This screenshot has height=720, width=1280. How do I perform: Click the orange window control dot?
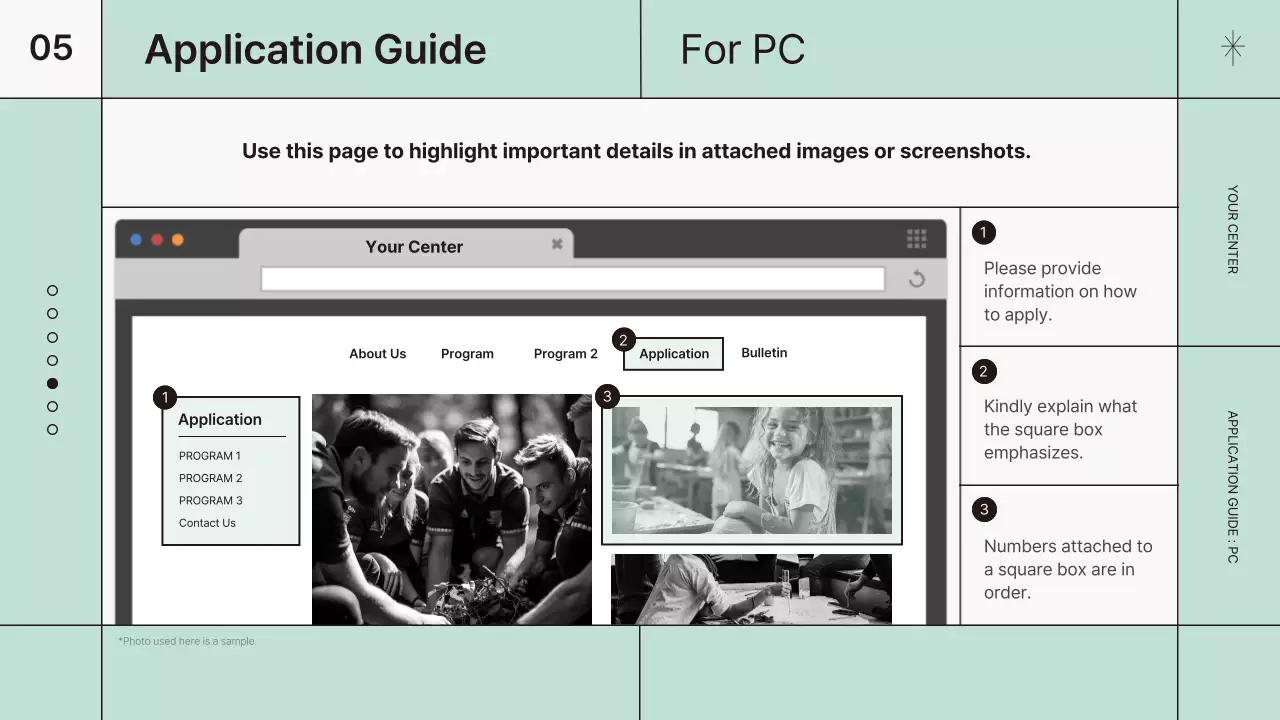178,240
